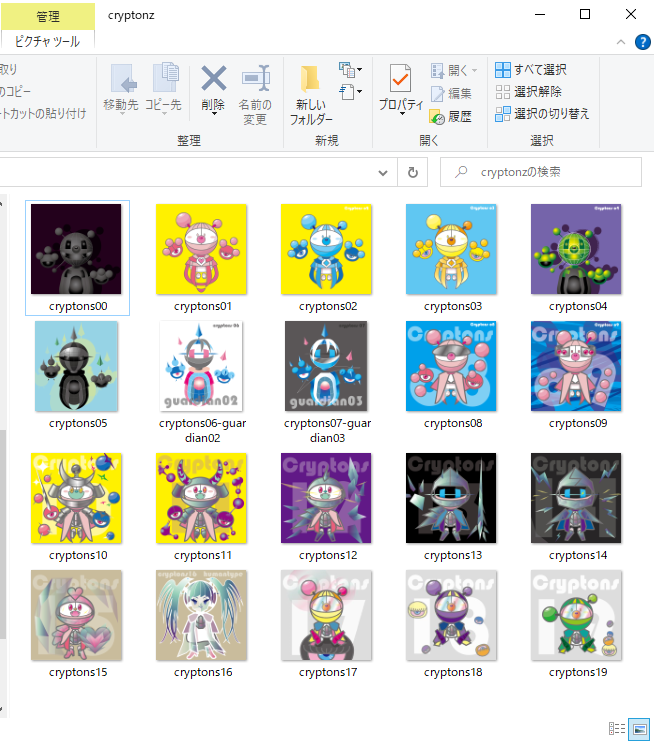This screenshot has height=741, width=655.
Task: Select the cryptons04 thumbnail
Action: click(576, 249)
